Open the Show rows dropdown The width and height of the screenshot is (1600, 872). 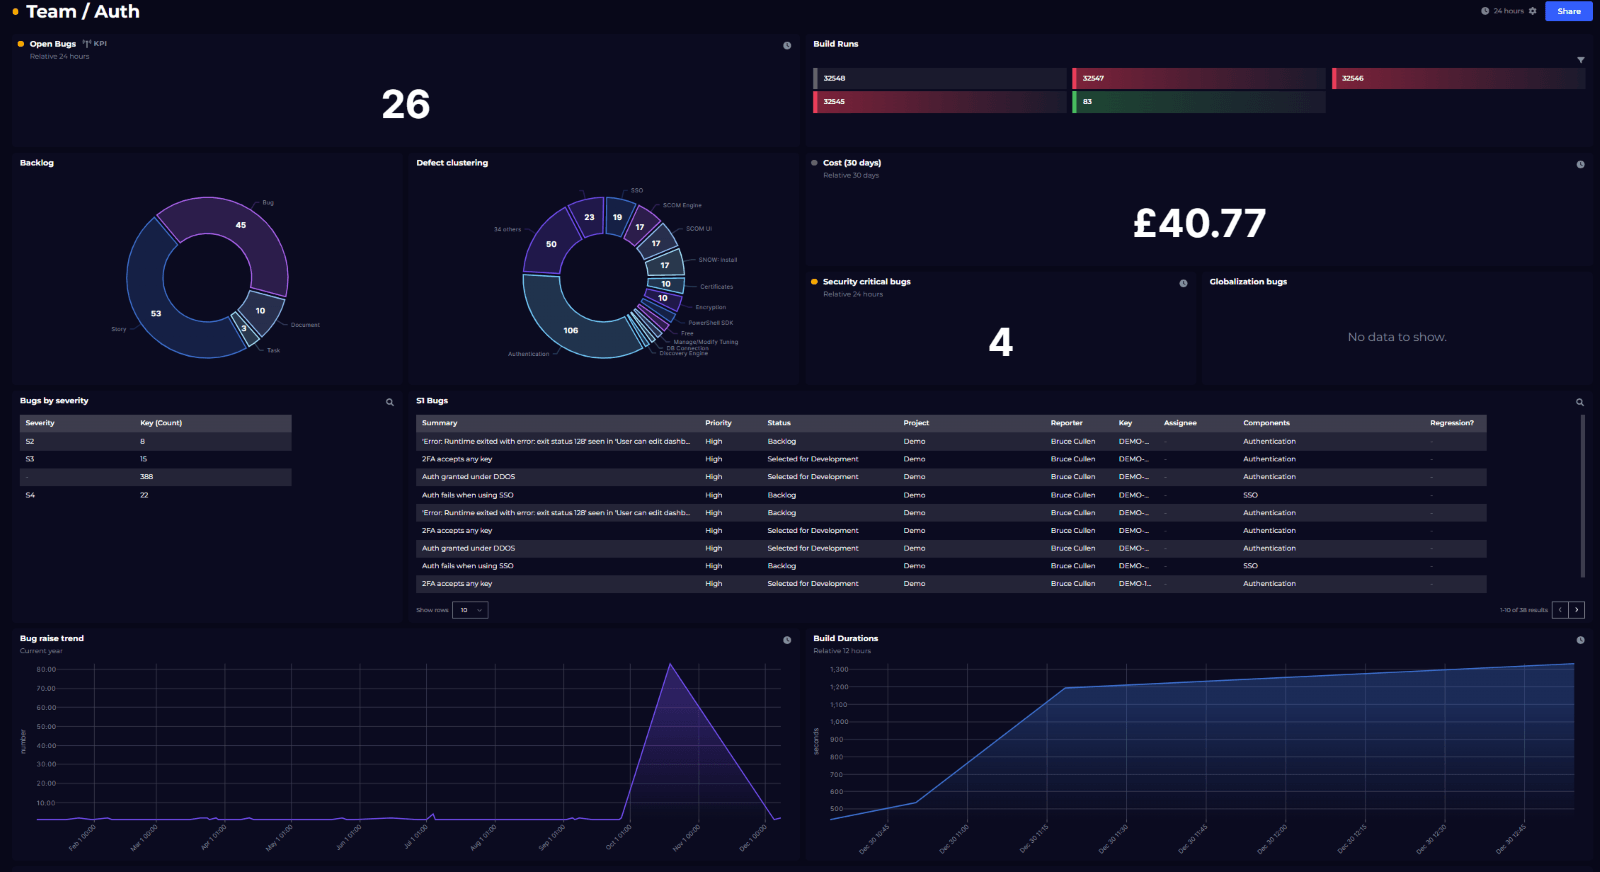(x=470, y=610)
